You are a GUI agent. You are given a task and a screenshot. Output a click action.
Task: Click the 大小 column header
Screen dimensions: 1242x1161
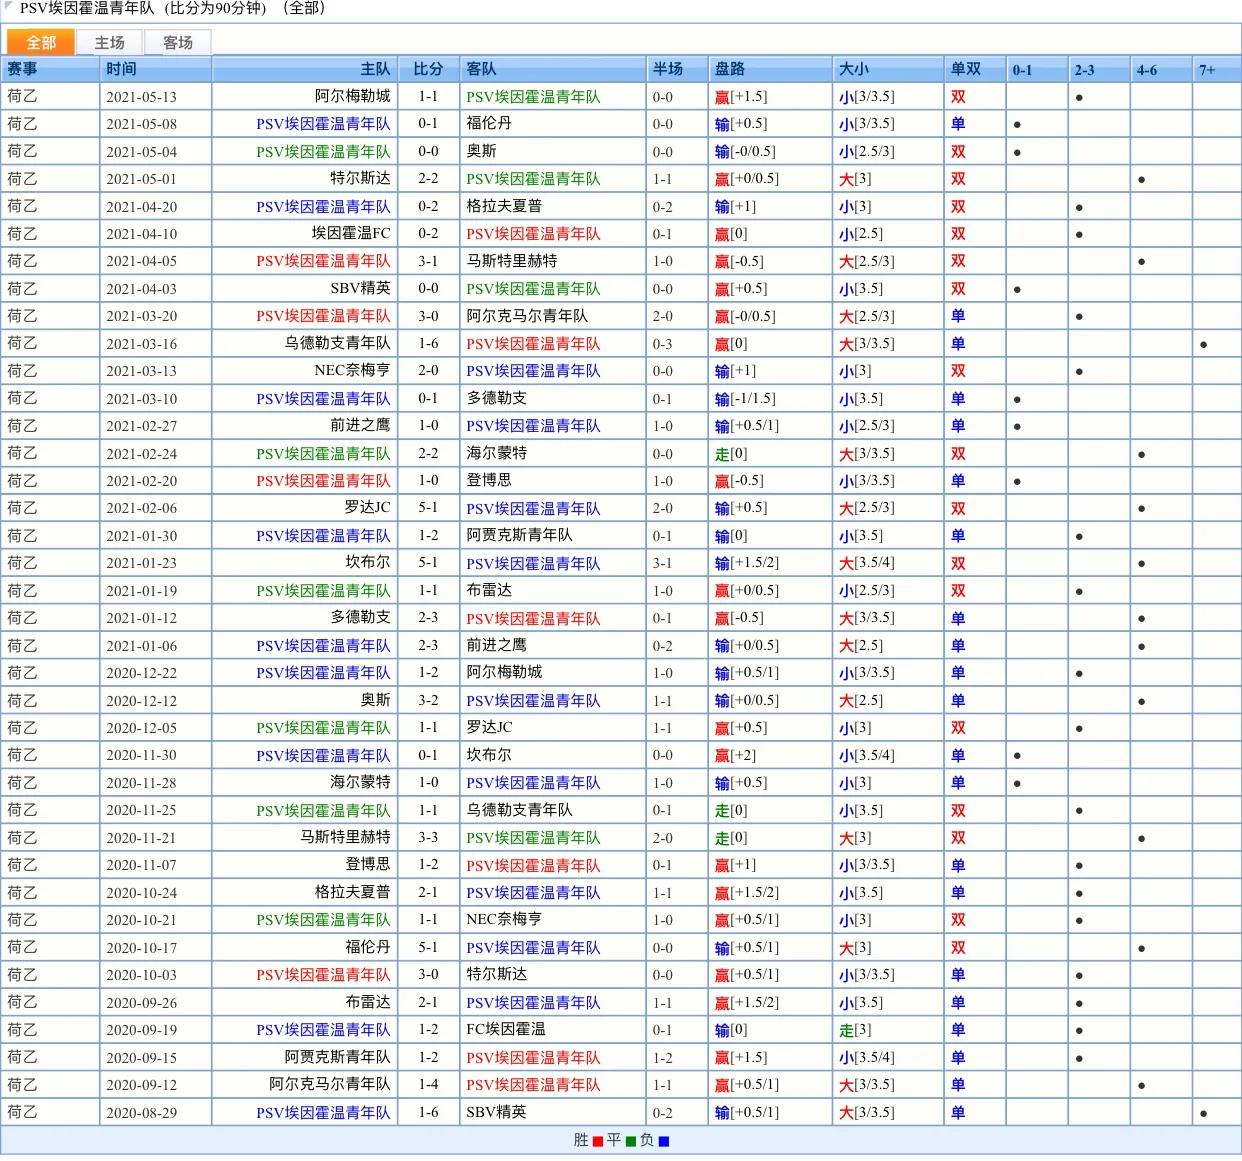(854, 69)
